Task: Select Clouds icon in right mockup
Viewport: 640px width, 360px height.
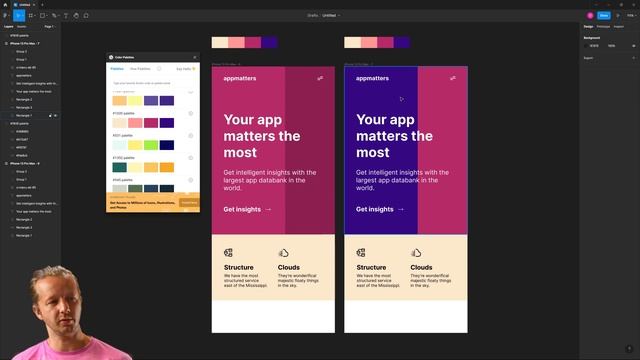Action: click(416, 253)
